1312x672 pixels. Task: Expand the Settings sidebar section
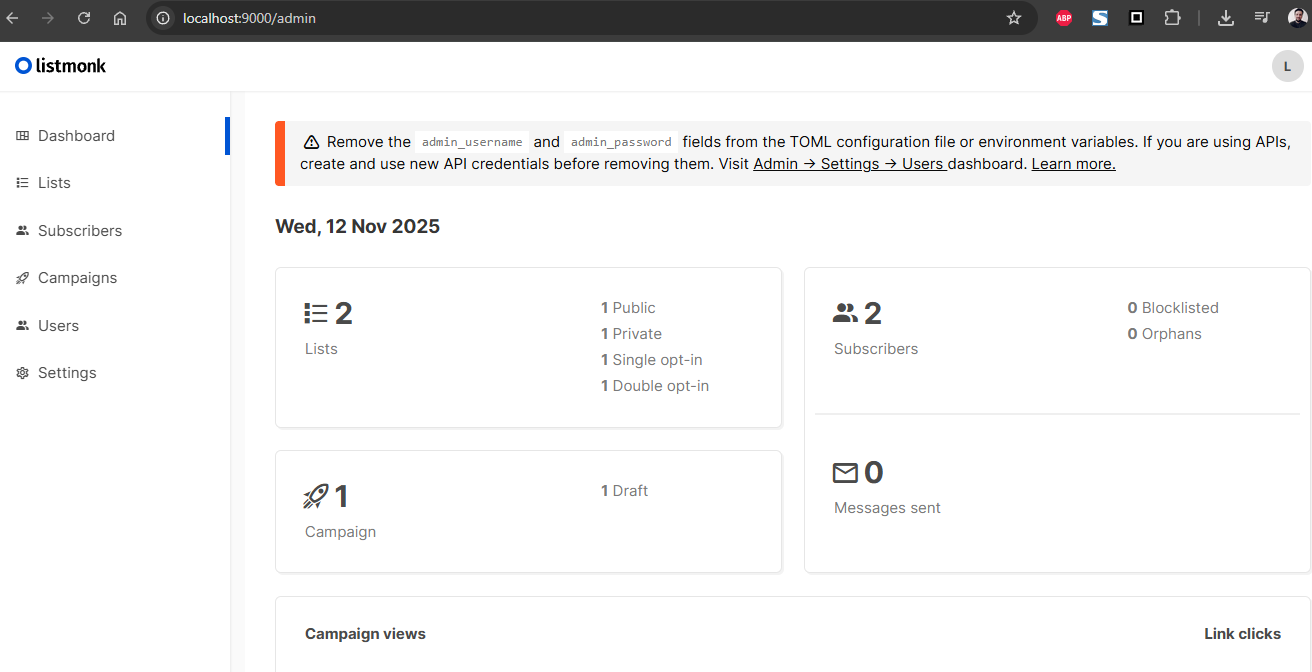coord(67,373)
